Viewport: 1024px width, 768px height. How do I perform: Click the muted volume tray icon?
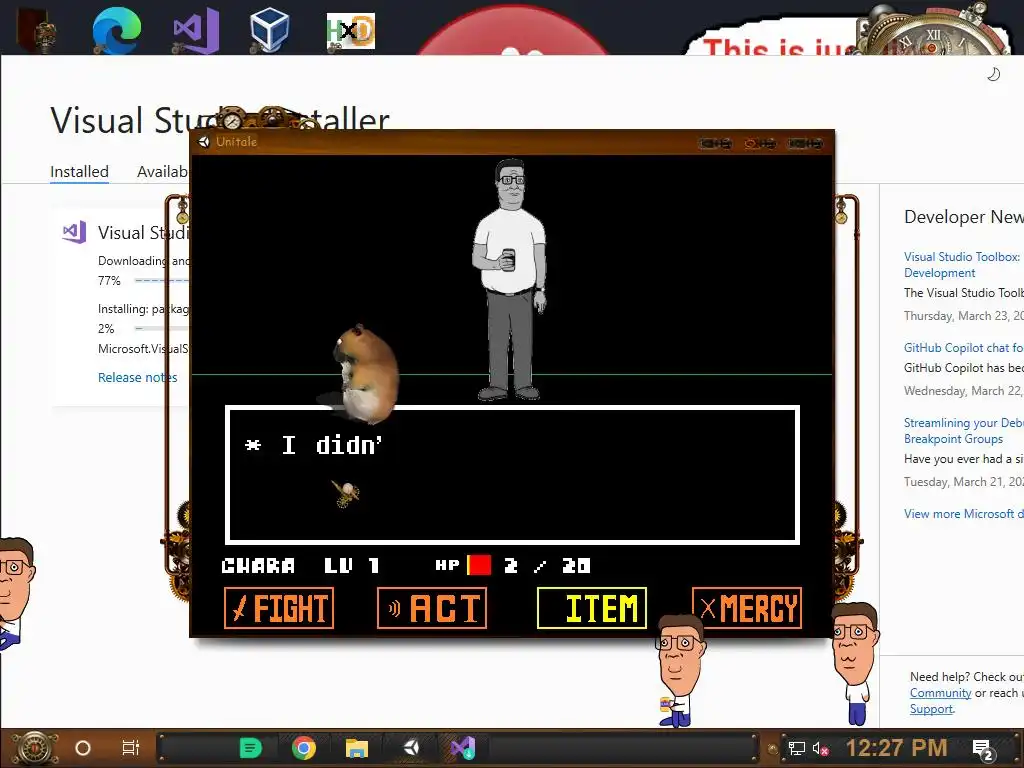[x=820, y=748]
